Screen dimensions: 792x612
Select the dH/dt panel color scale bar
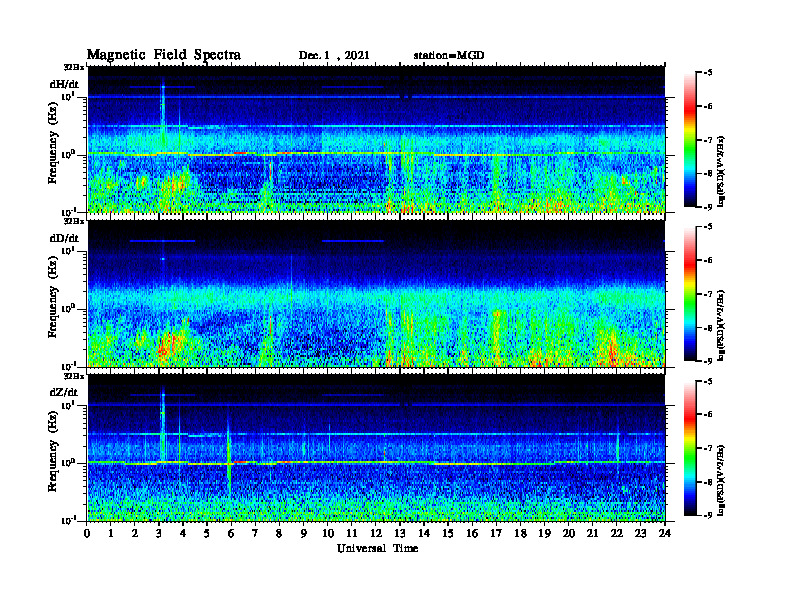pyautogui.click(x=690, y=140)
